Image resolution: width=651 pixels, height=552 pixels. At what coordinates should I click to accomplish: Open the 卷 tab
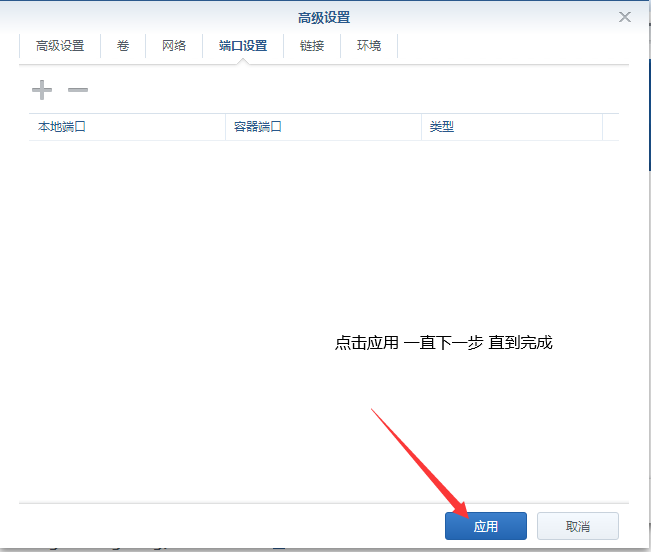point(123,46)
